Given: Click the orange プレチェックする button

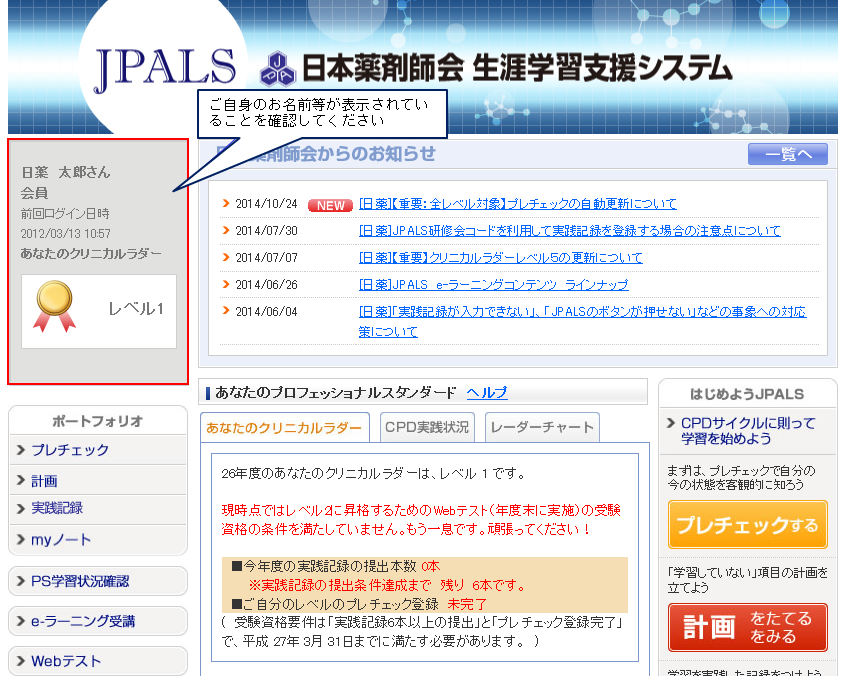Looking at the screenshot, I should coord(748,525).
